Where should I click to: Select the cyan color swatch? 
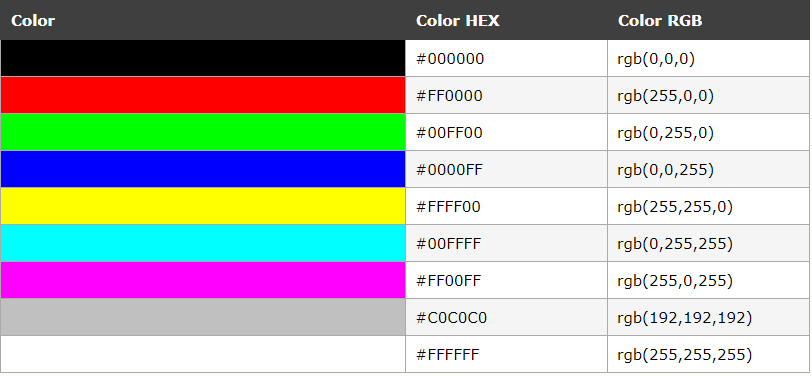point(203,243)
